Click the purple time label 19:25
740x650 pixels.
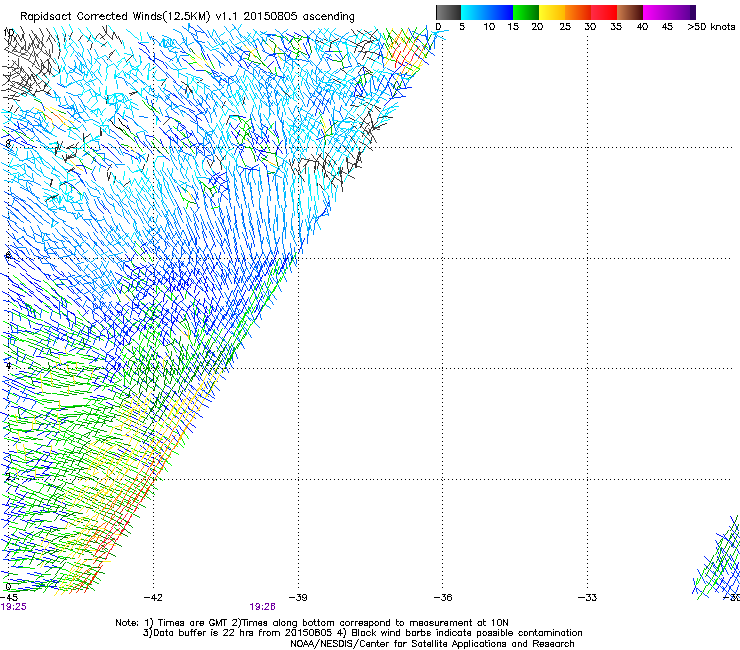pyautogui.click(x=14, y=607)
